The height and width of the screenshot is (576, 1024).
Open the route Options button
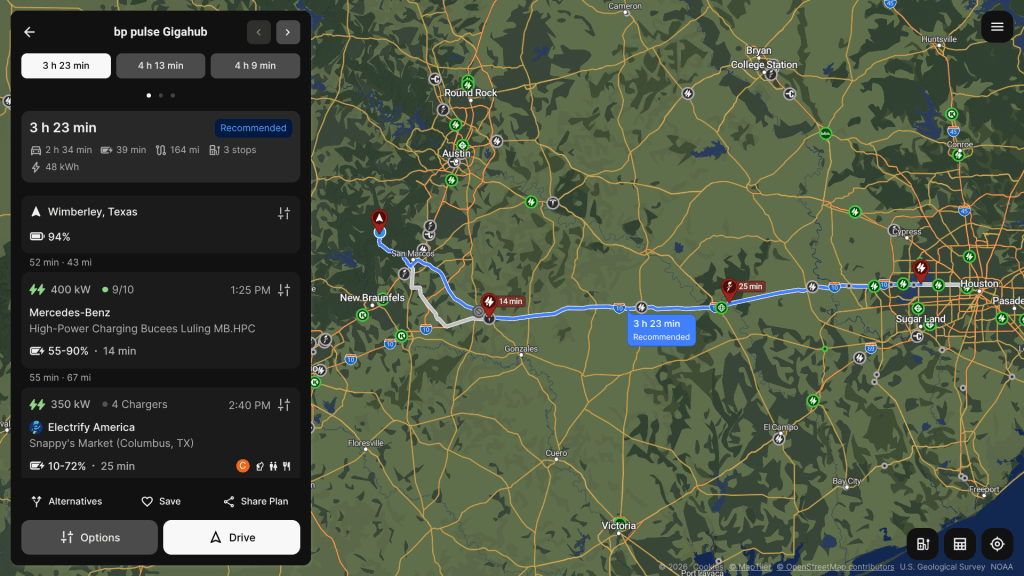click(89, 537)
